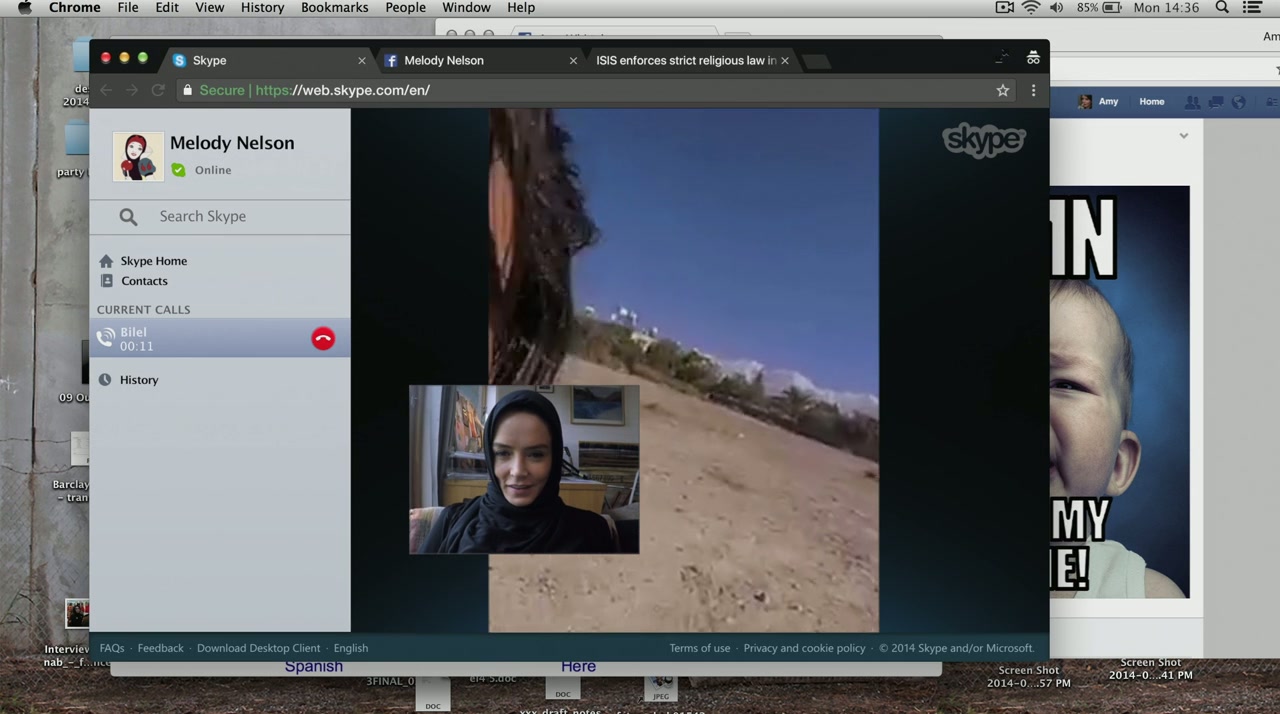Switch to the Melody Nelson Facebook tab
Screen dimensions: 1280x714
(478, 60)
